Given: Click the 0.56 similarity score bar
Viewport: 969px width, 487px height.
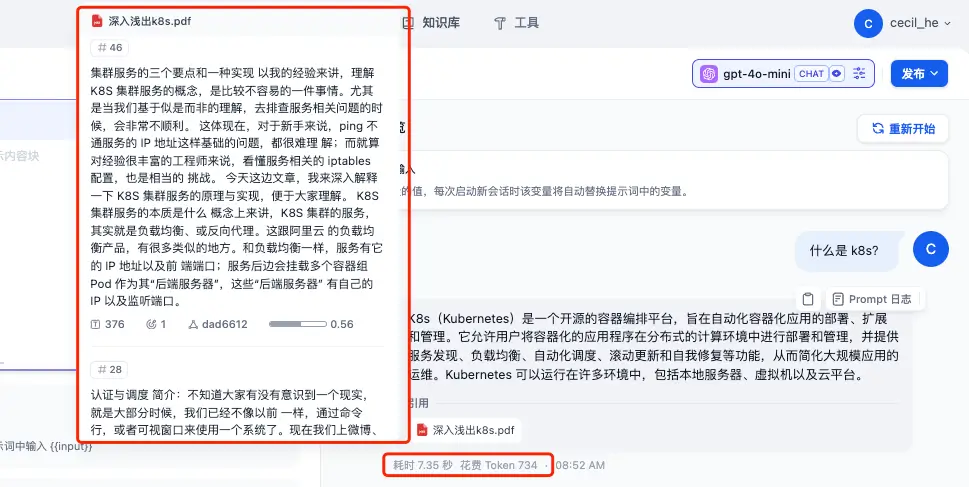Looking at the screenshot, I should point(298,324).
